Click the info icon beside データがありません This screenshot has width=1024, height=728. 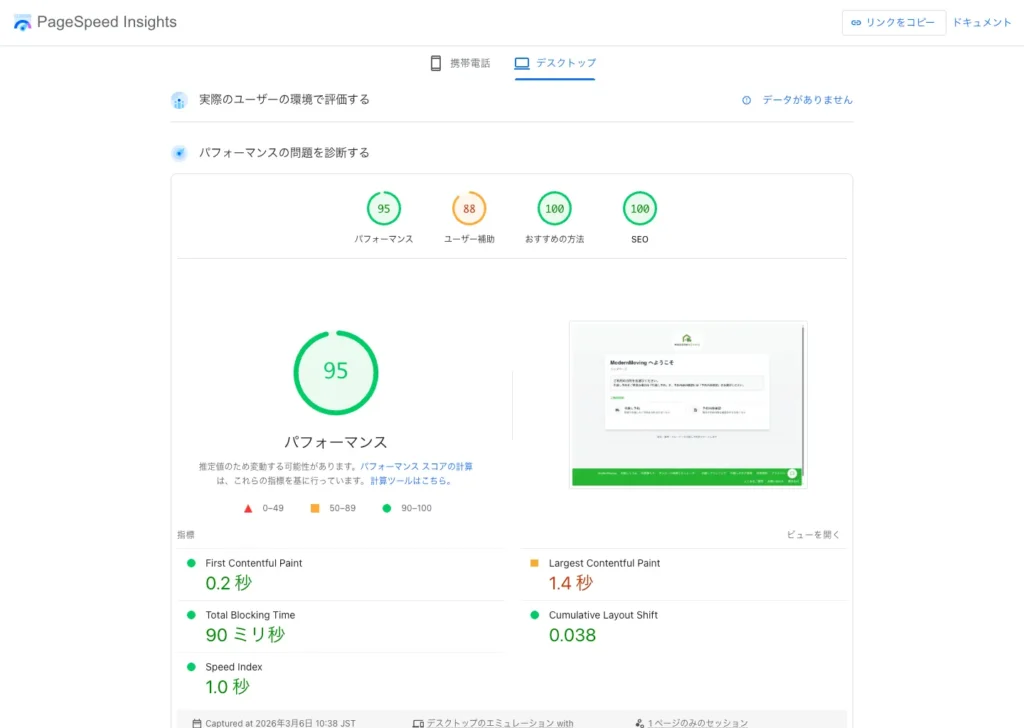[x=746, y=100]
